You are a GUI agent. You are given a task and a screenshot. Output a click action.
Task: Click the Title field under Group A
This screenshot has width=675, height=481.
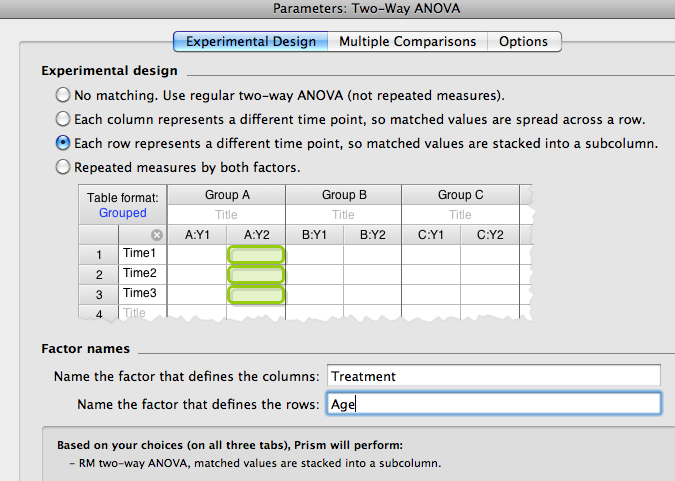click(x=226, y=215)
